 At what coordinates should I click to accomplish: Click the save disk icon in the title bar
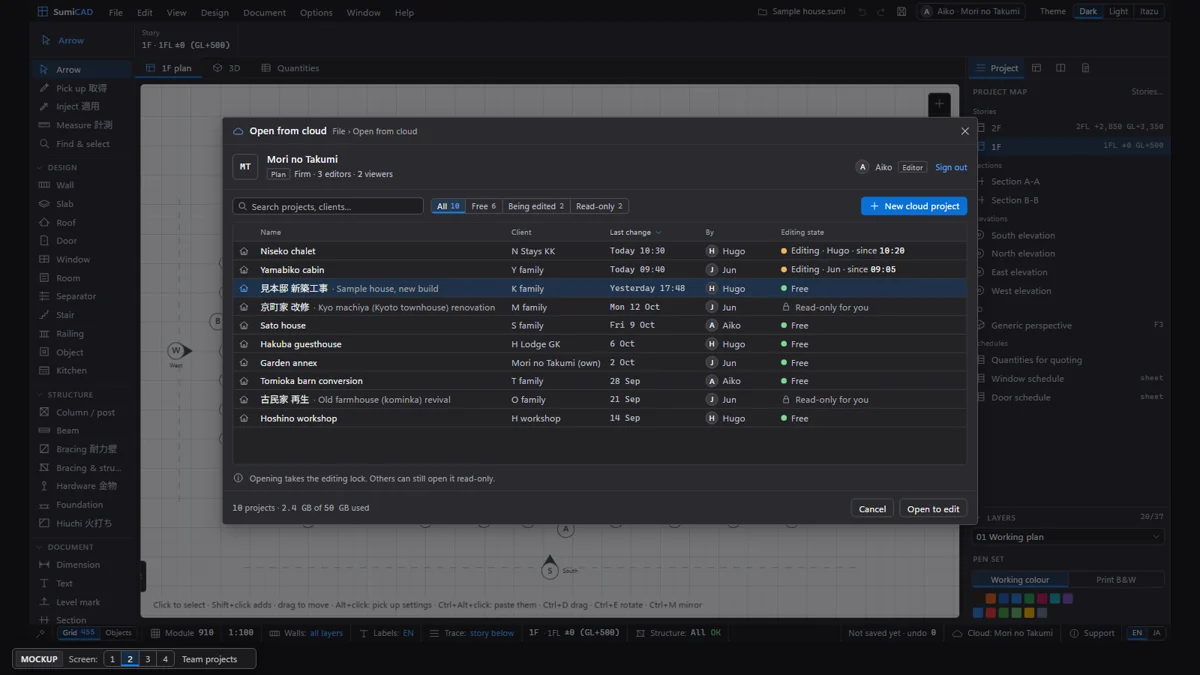901,12
